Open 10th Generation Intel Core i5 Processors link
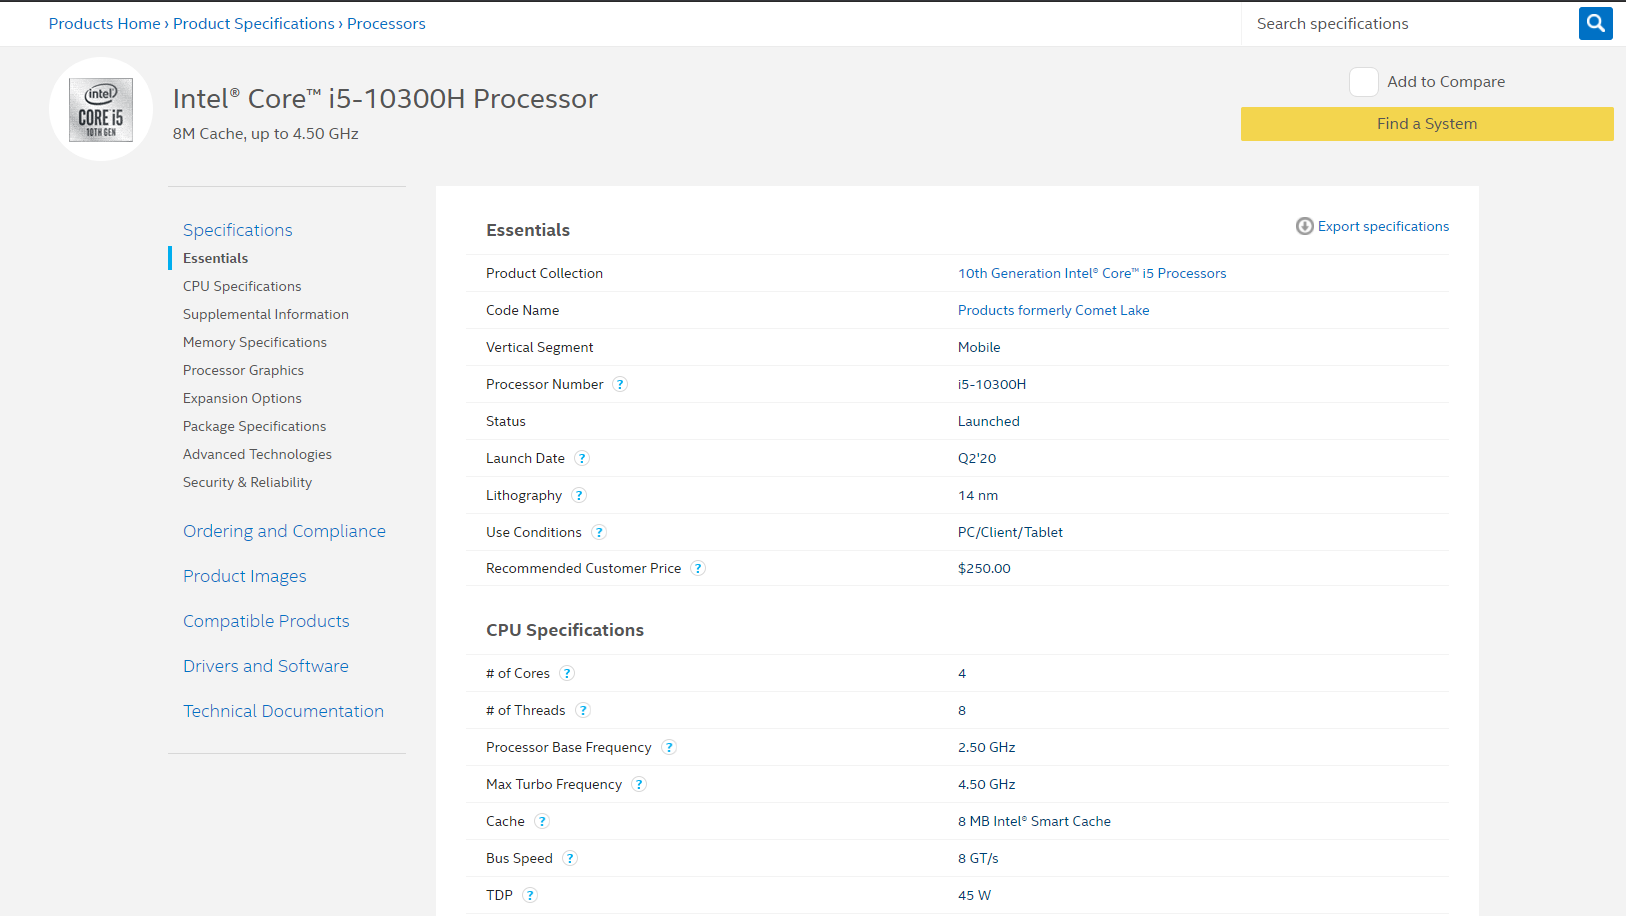1626x916 pixels. 1092,273
